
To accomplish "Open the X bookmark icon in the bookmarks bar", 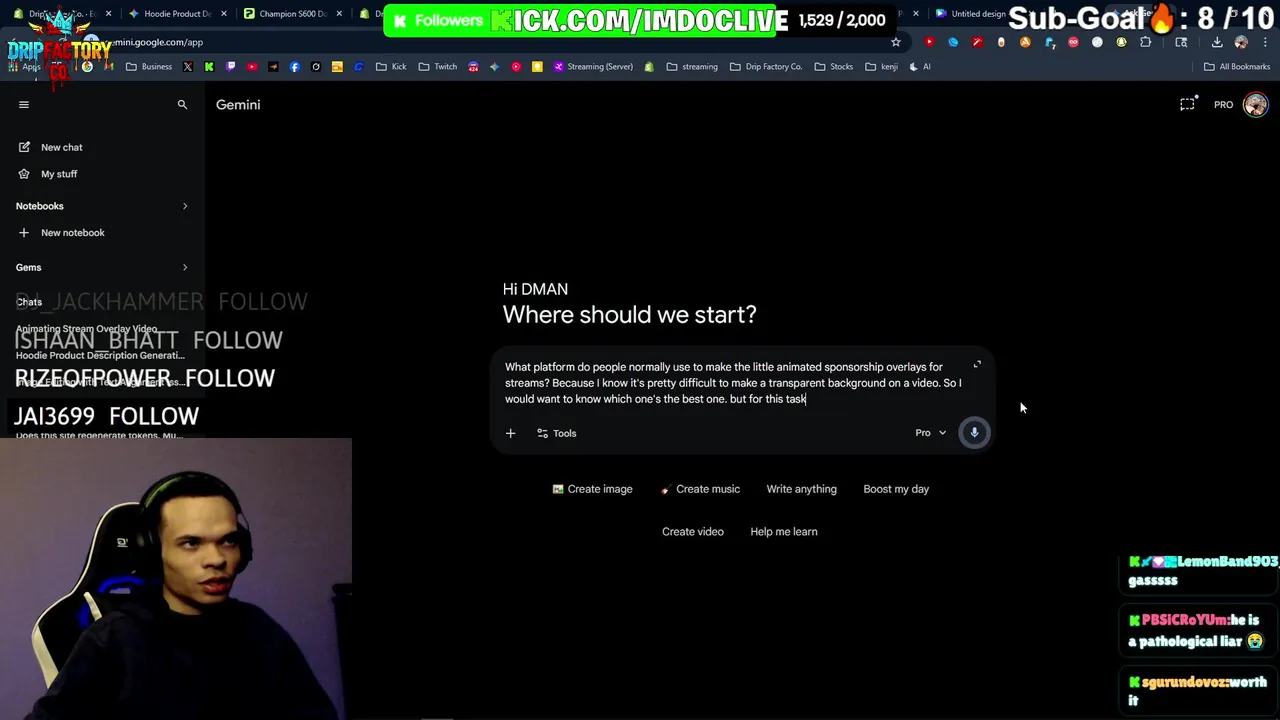I will (x=187, y=67).
